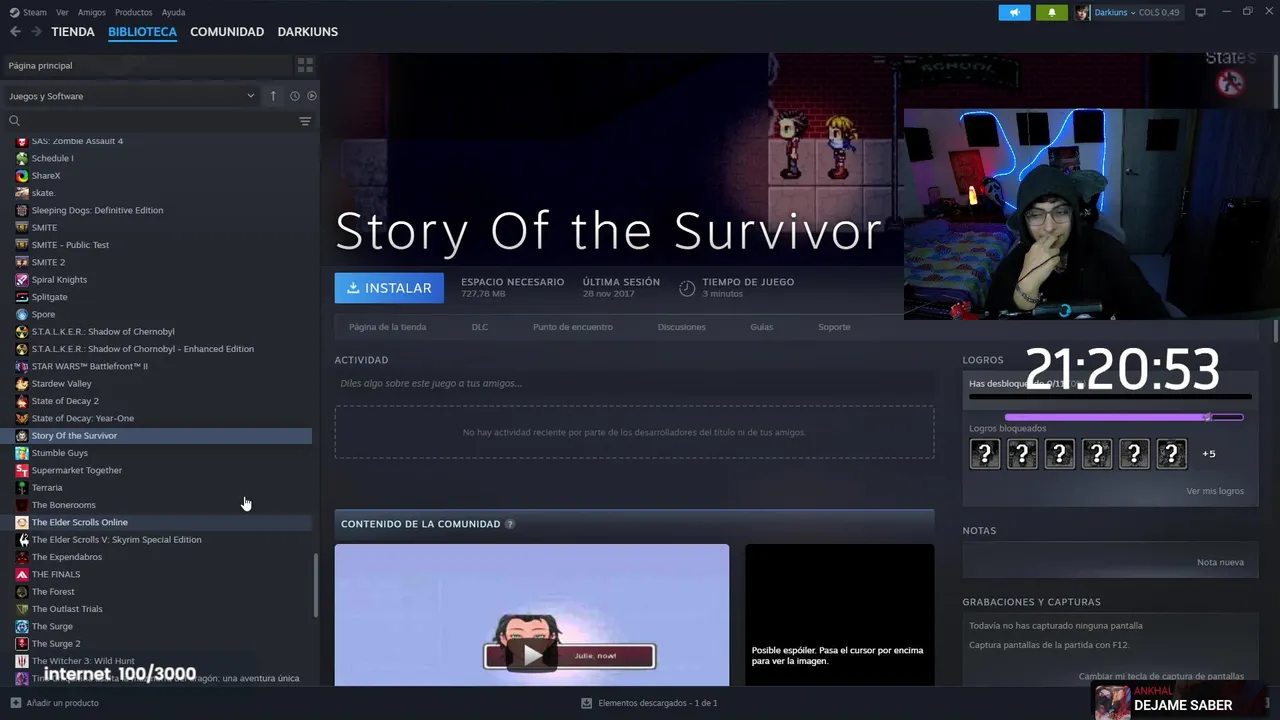Switch to the TIENDA tab
The width and height of the screenshot is (1280, 720).
point(73,32)
